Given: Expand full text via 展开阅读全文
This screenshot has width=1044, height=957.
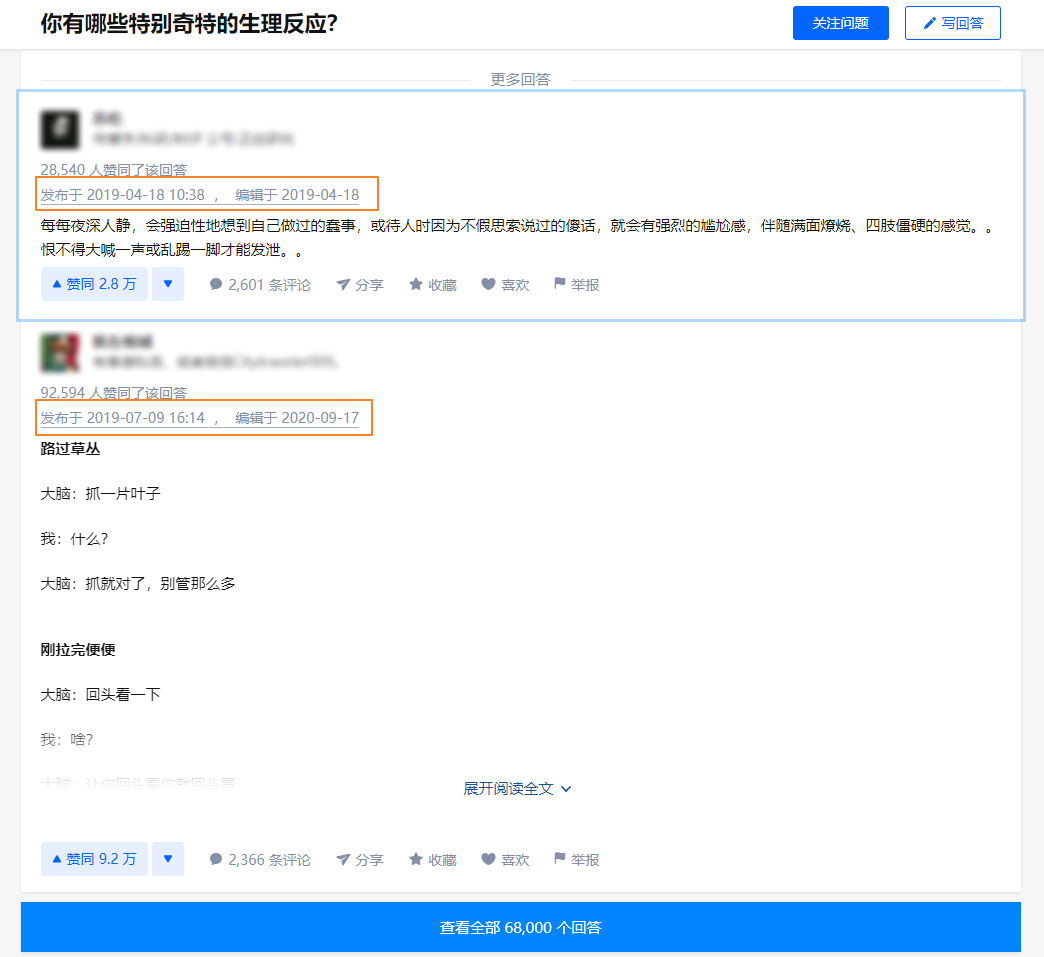Looking at the screenshot, I should coord(518,788).
